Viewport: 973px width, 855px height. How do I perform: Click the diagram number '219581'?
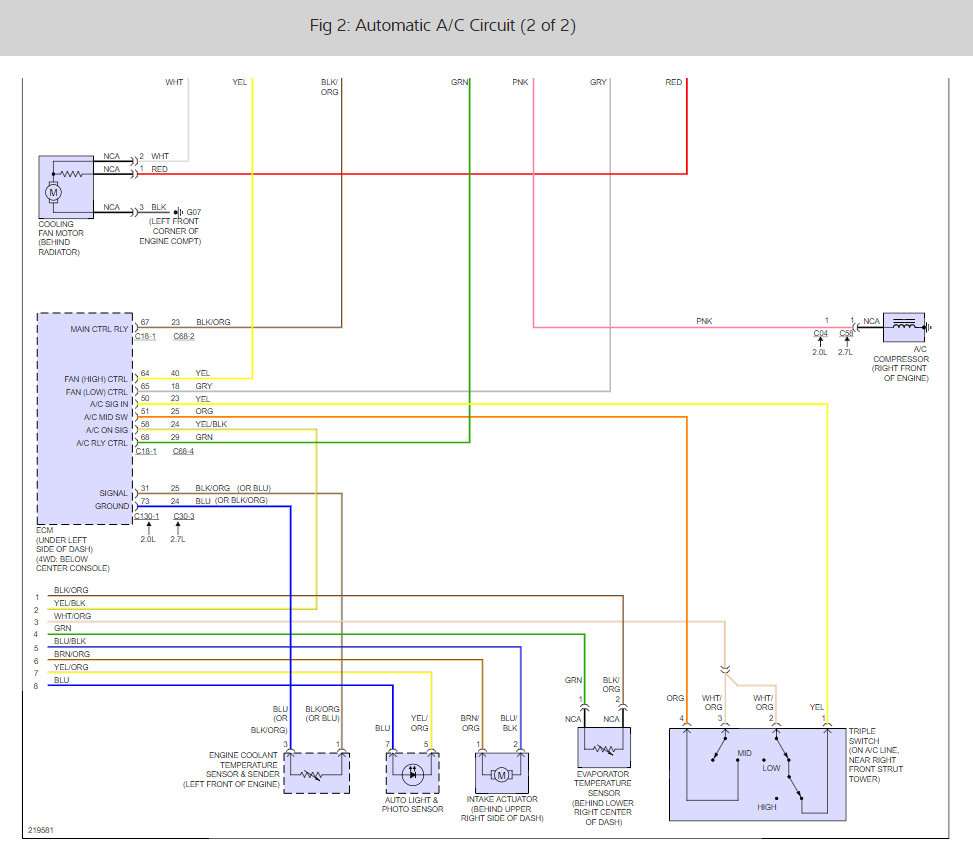click(x=41, y=830)
